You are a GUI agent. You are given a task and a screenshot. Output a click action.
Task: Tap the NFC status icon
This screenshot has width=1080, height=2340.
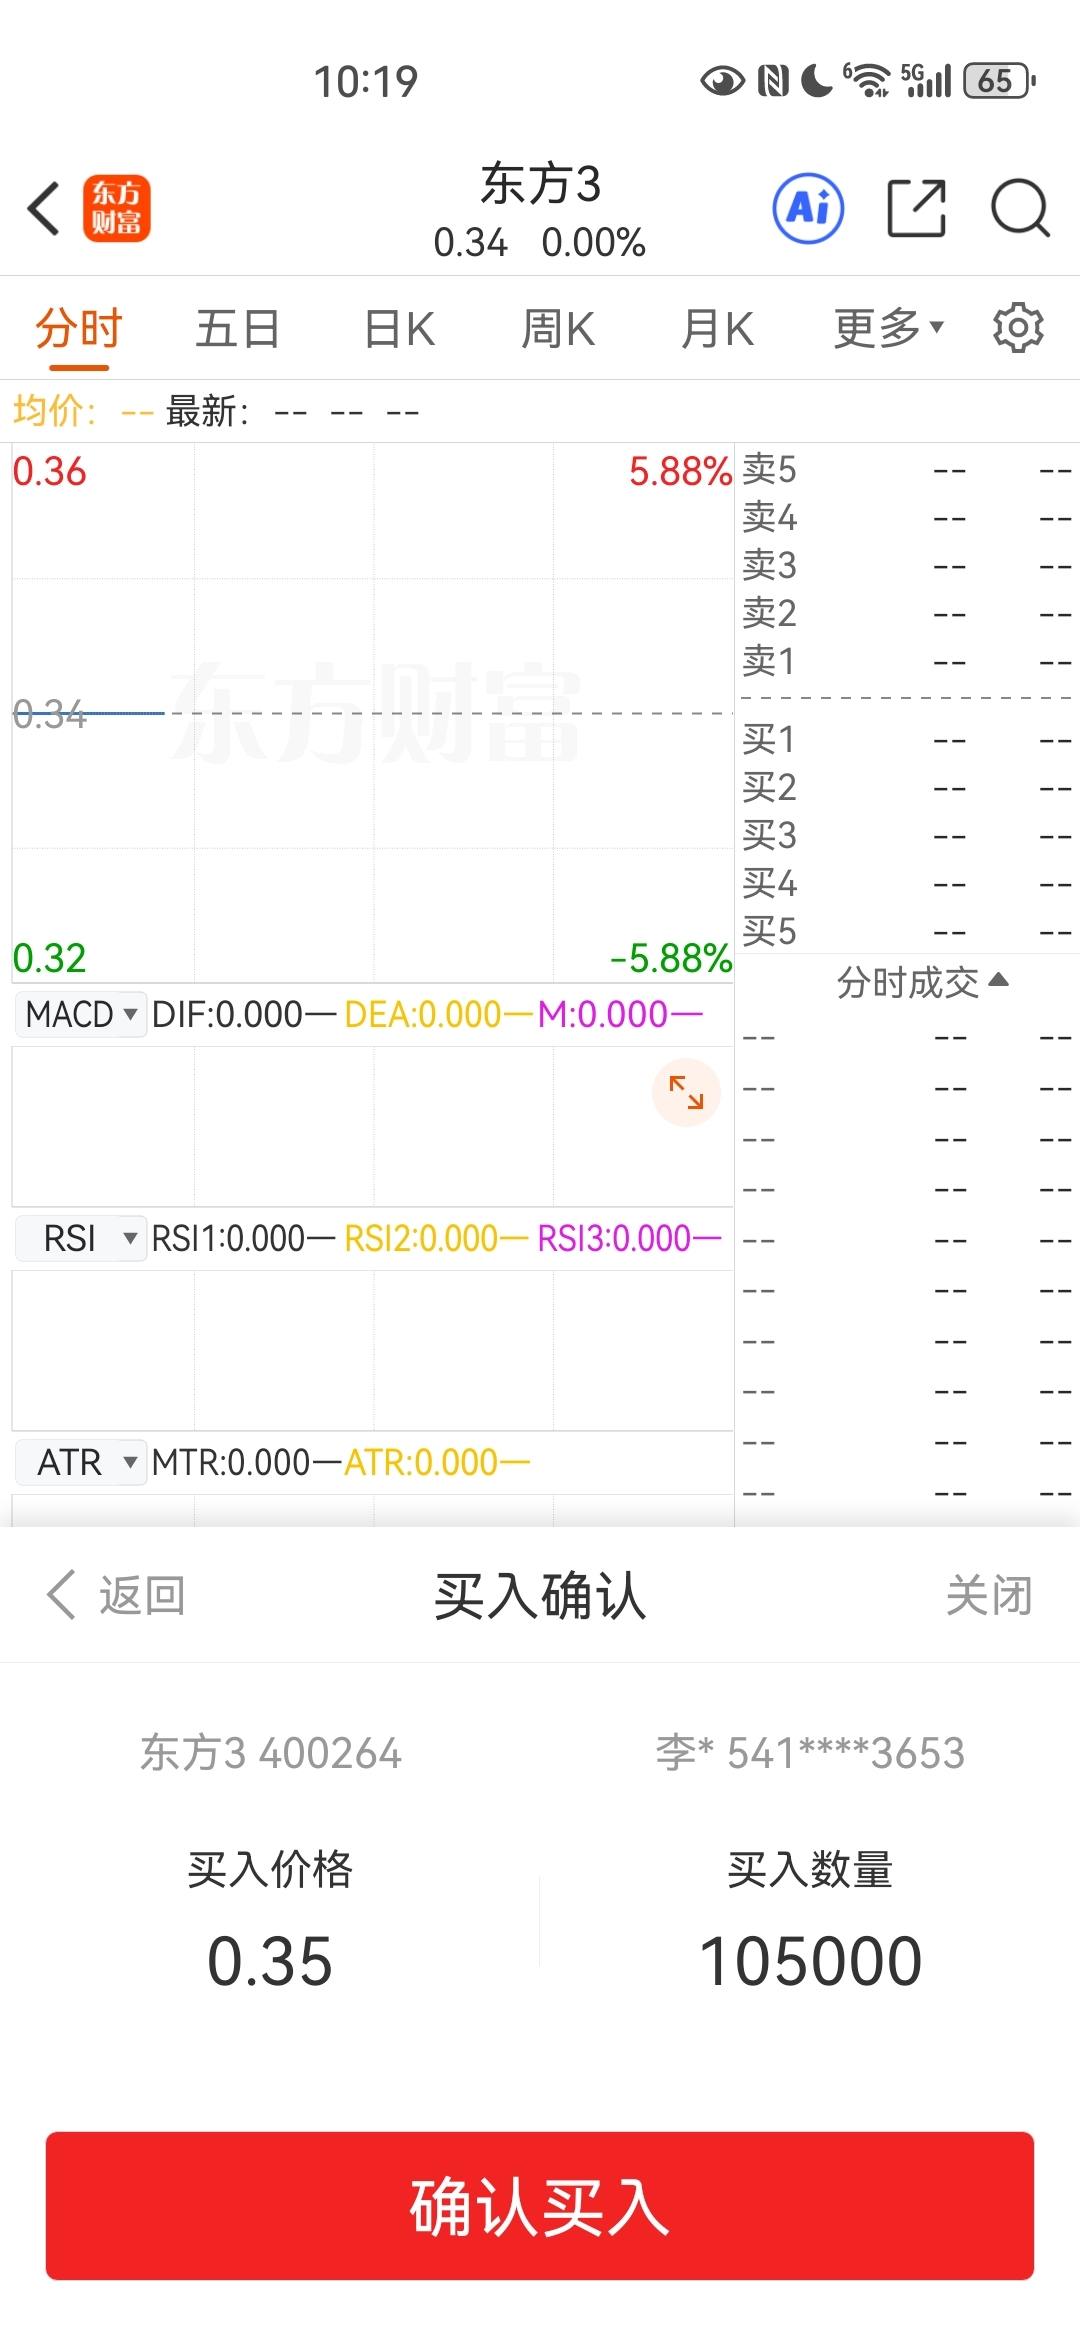773,81
